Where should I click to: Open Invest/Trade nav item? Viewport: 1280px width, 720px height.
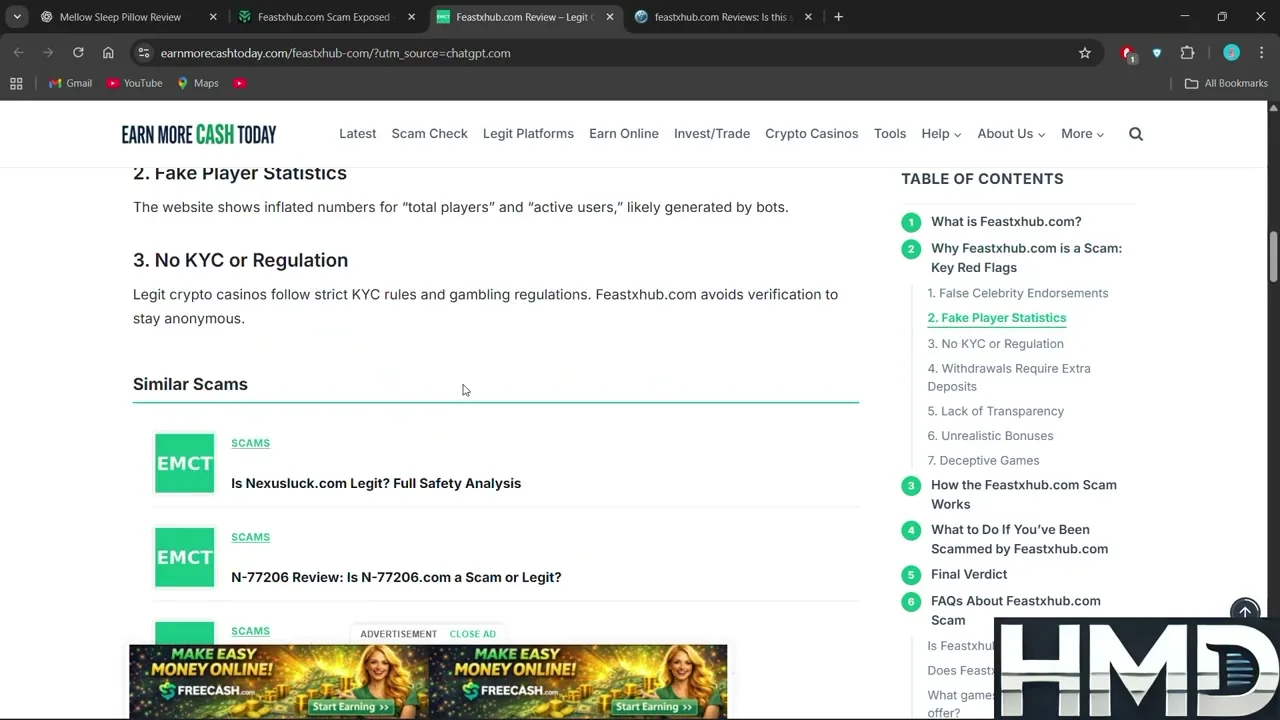(x=712, y=134)
